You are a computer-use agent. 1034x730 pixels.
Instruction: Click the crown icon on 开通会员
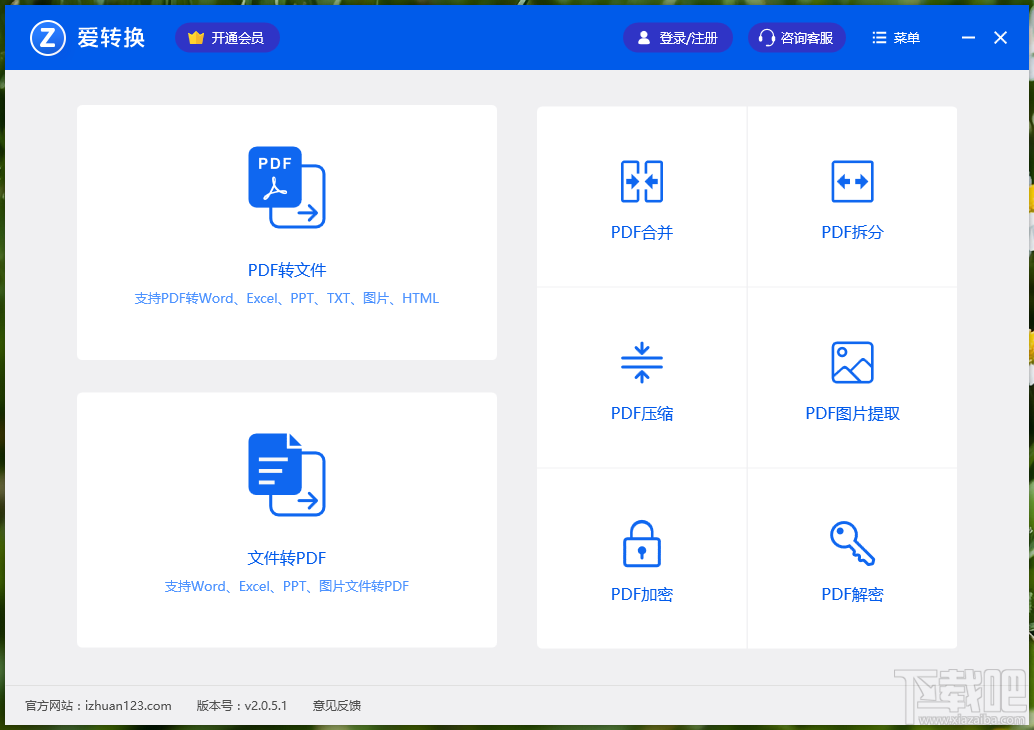pos(194,37)
